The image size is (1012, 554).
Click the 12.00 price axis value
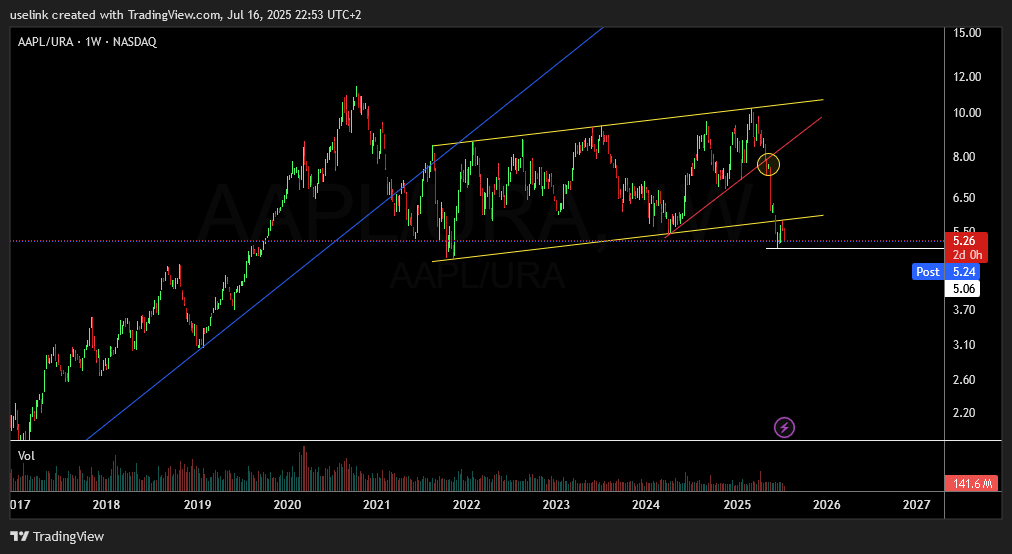pyautogui.click(x=967, y=77)
